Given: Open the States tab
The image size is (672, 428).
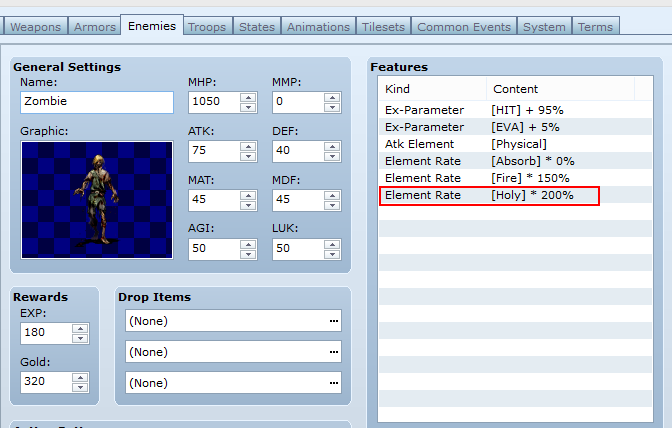Looking at the screenshot, I should 257,26.
